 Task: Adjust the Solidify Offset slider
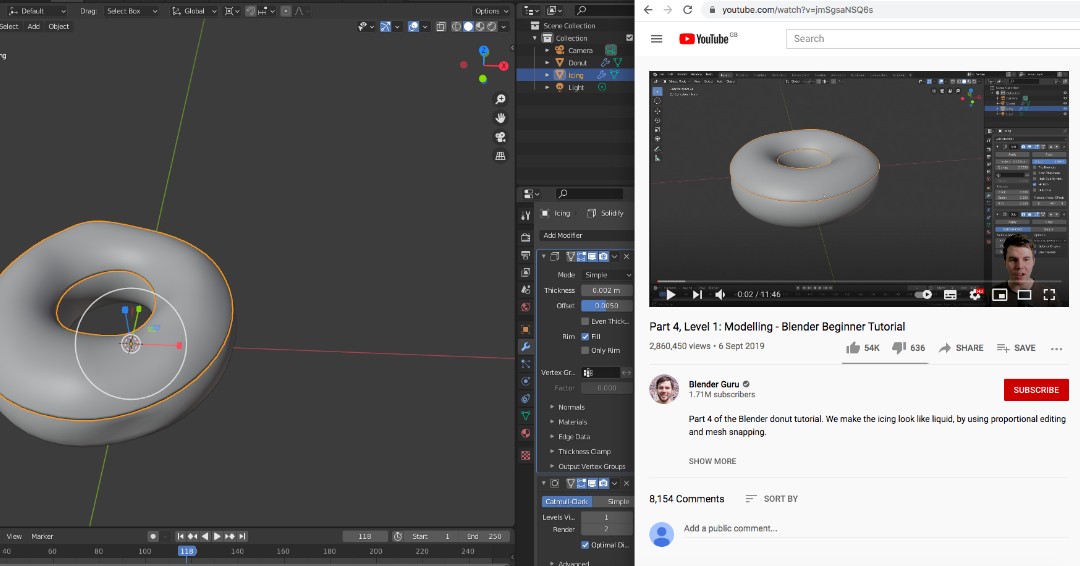coord(607,306)
